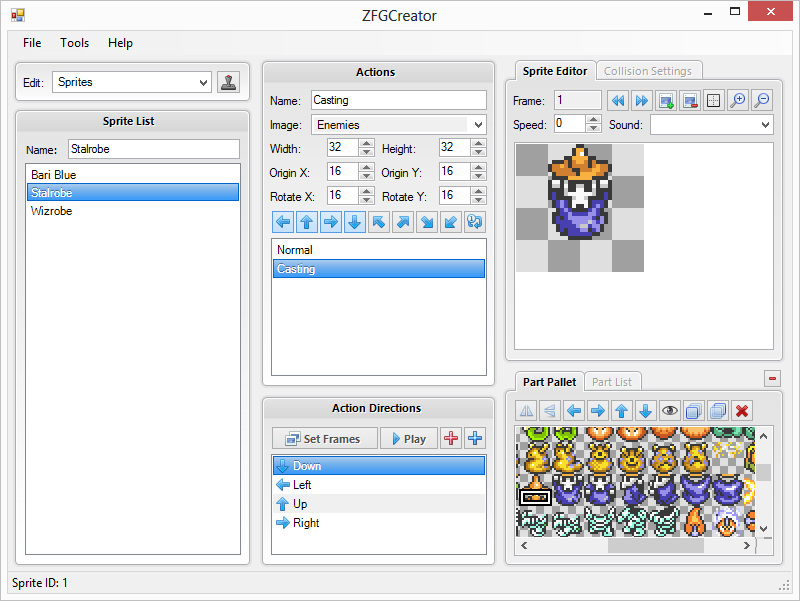800x601 pixels.
Task: Move part up in Part Pallet toolbar
Action: point(622,410)
